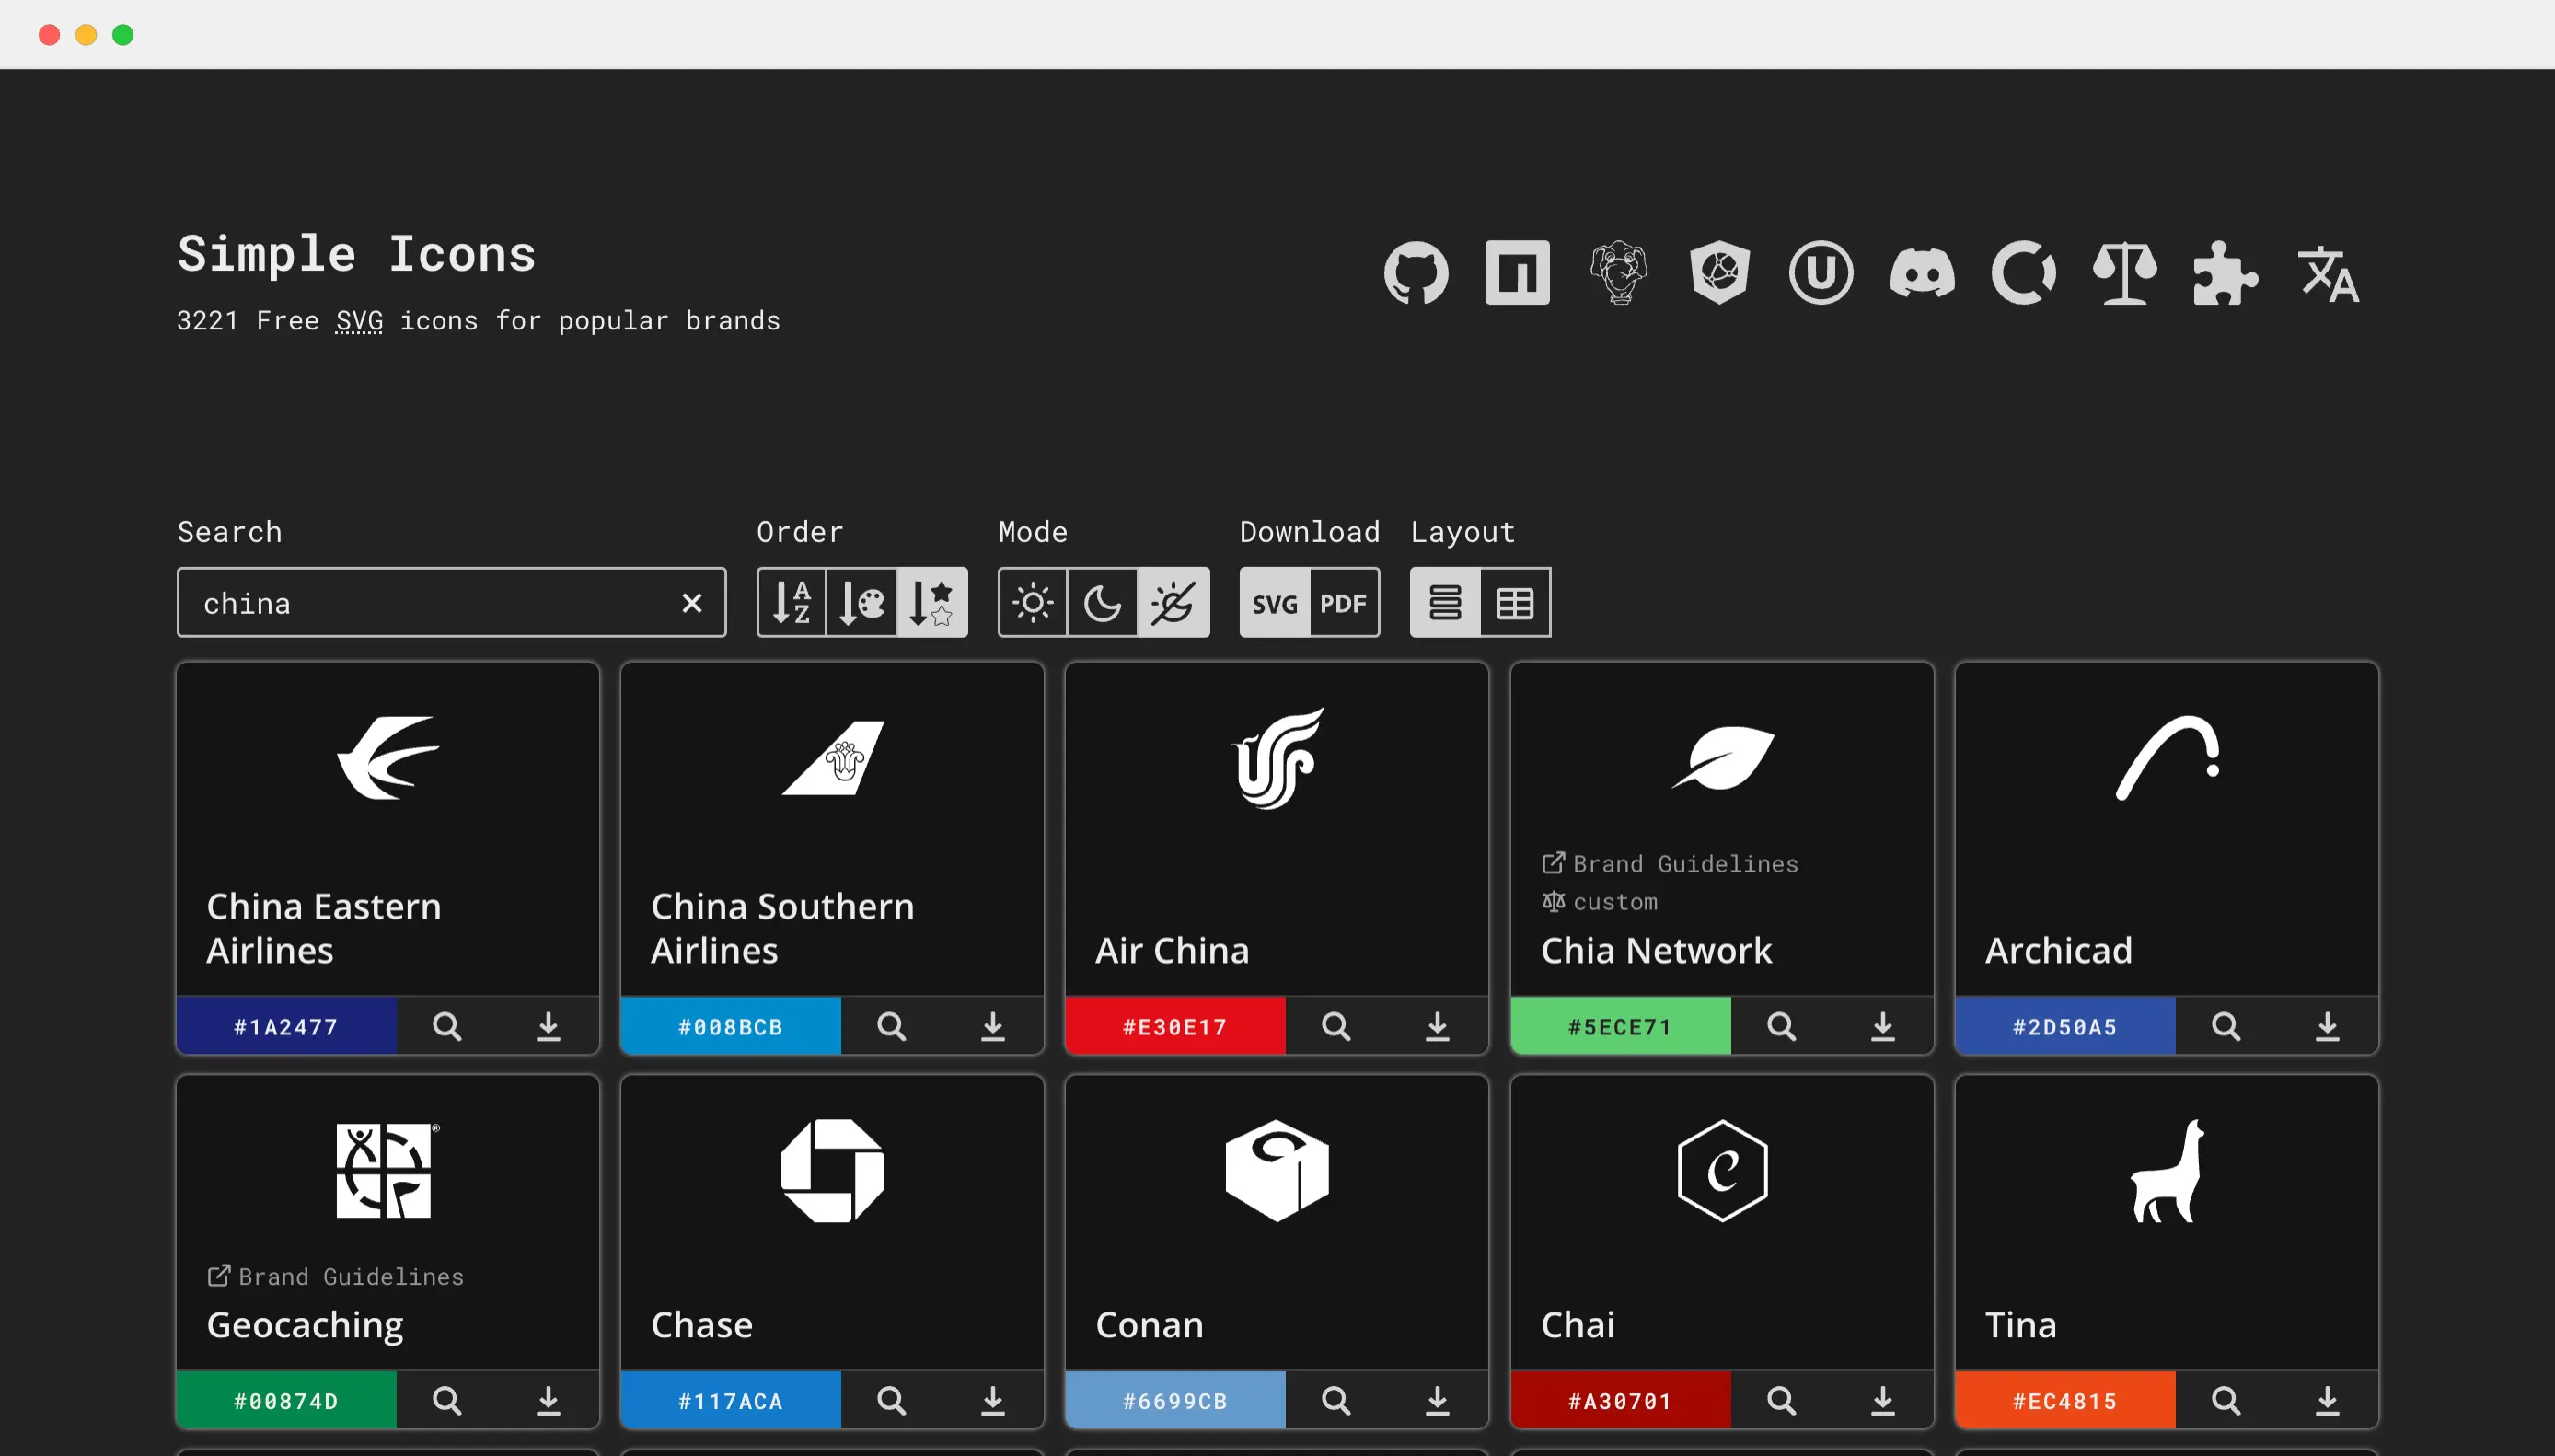The image size is (2555, 1456).
Task: Select system color mode
Action: click(1173, 602)
